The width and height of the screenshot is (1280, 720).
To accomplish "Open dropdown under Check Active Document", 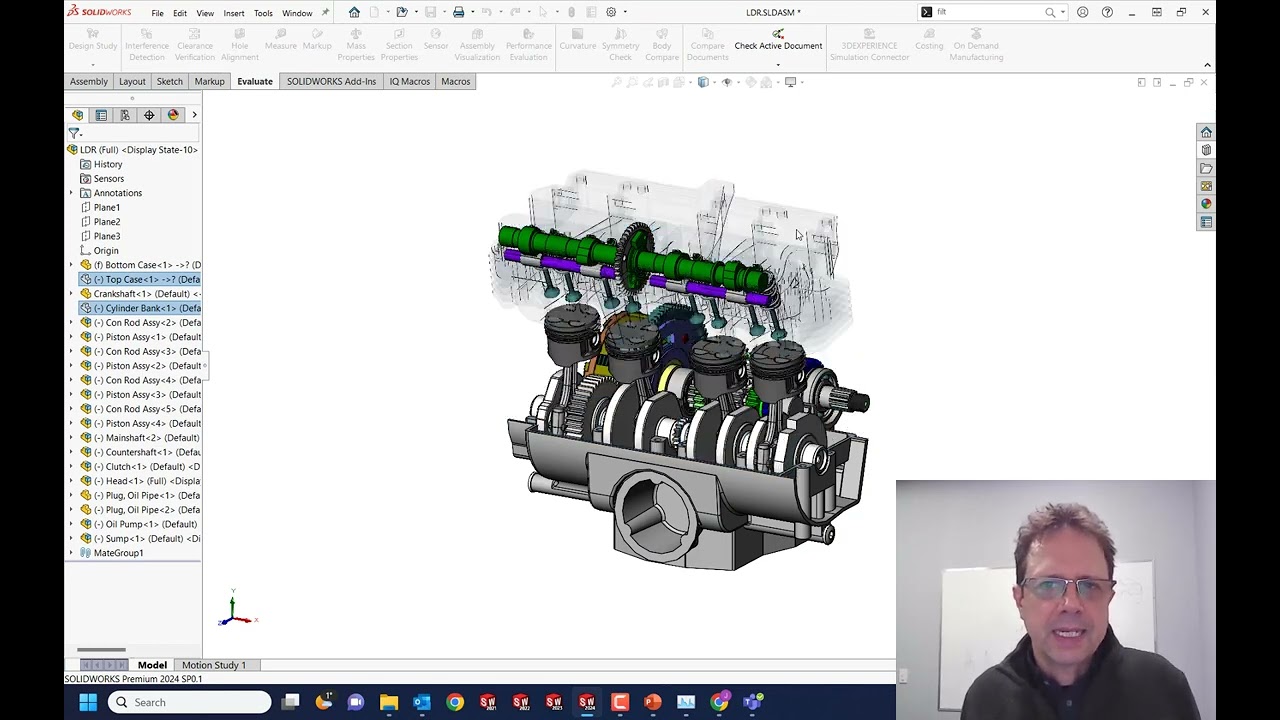I will click(778, 64).
